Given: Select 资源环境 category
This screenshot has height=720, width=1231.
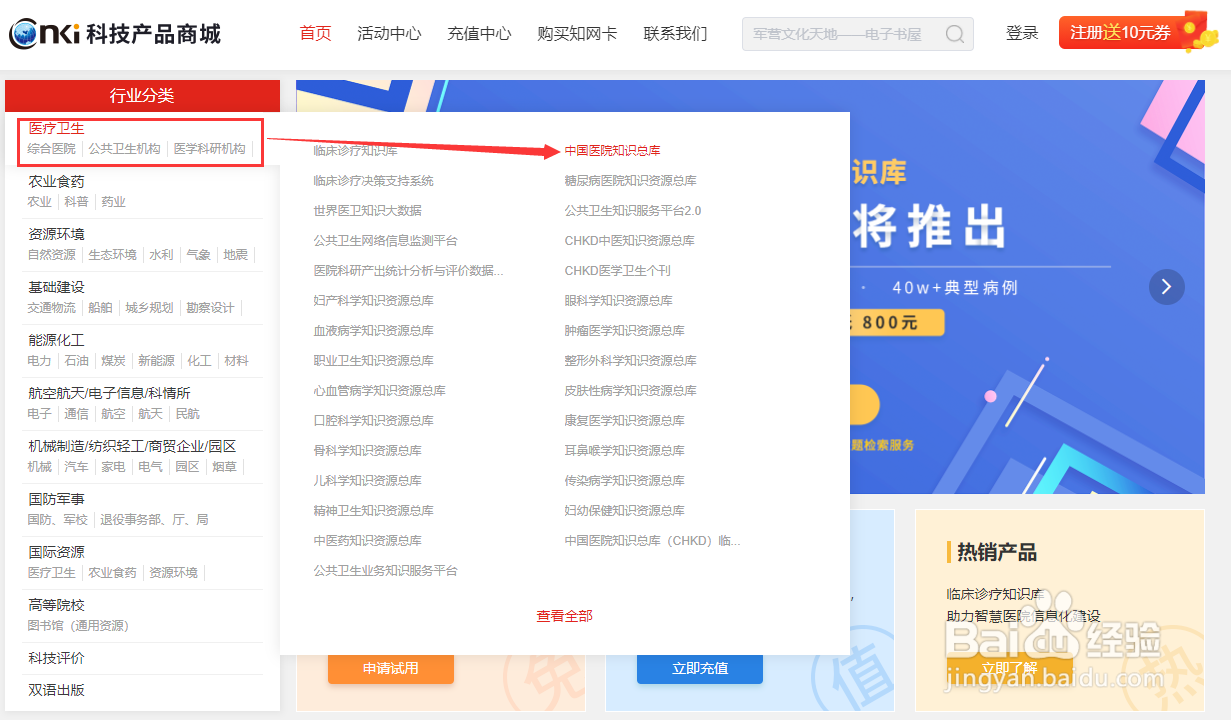Looking at the screenshot, I should point(57,234).
